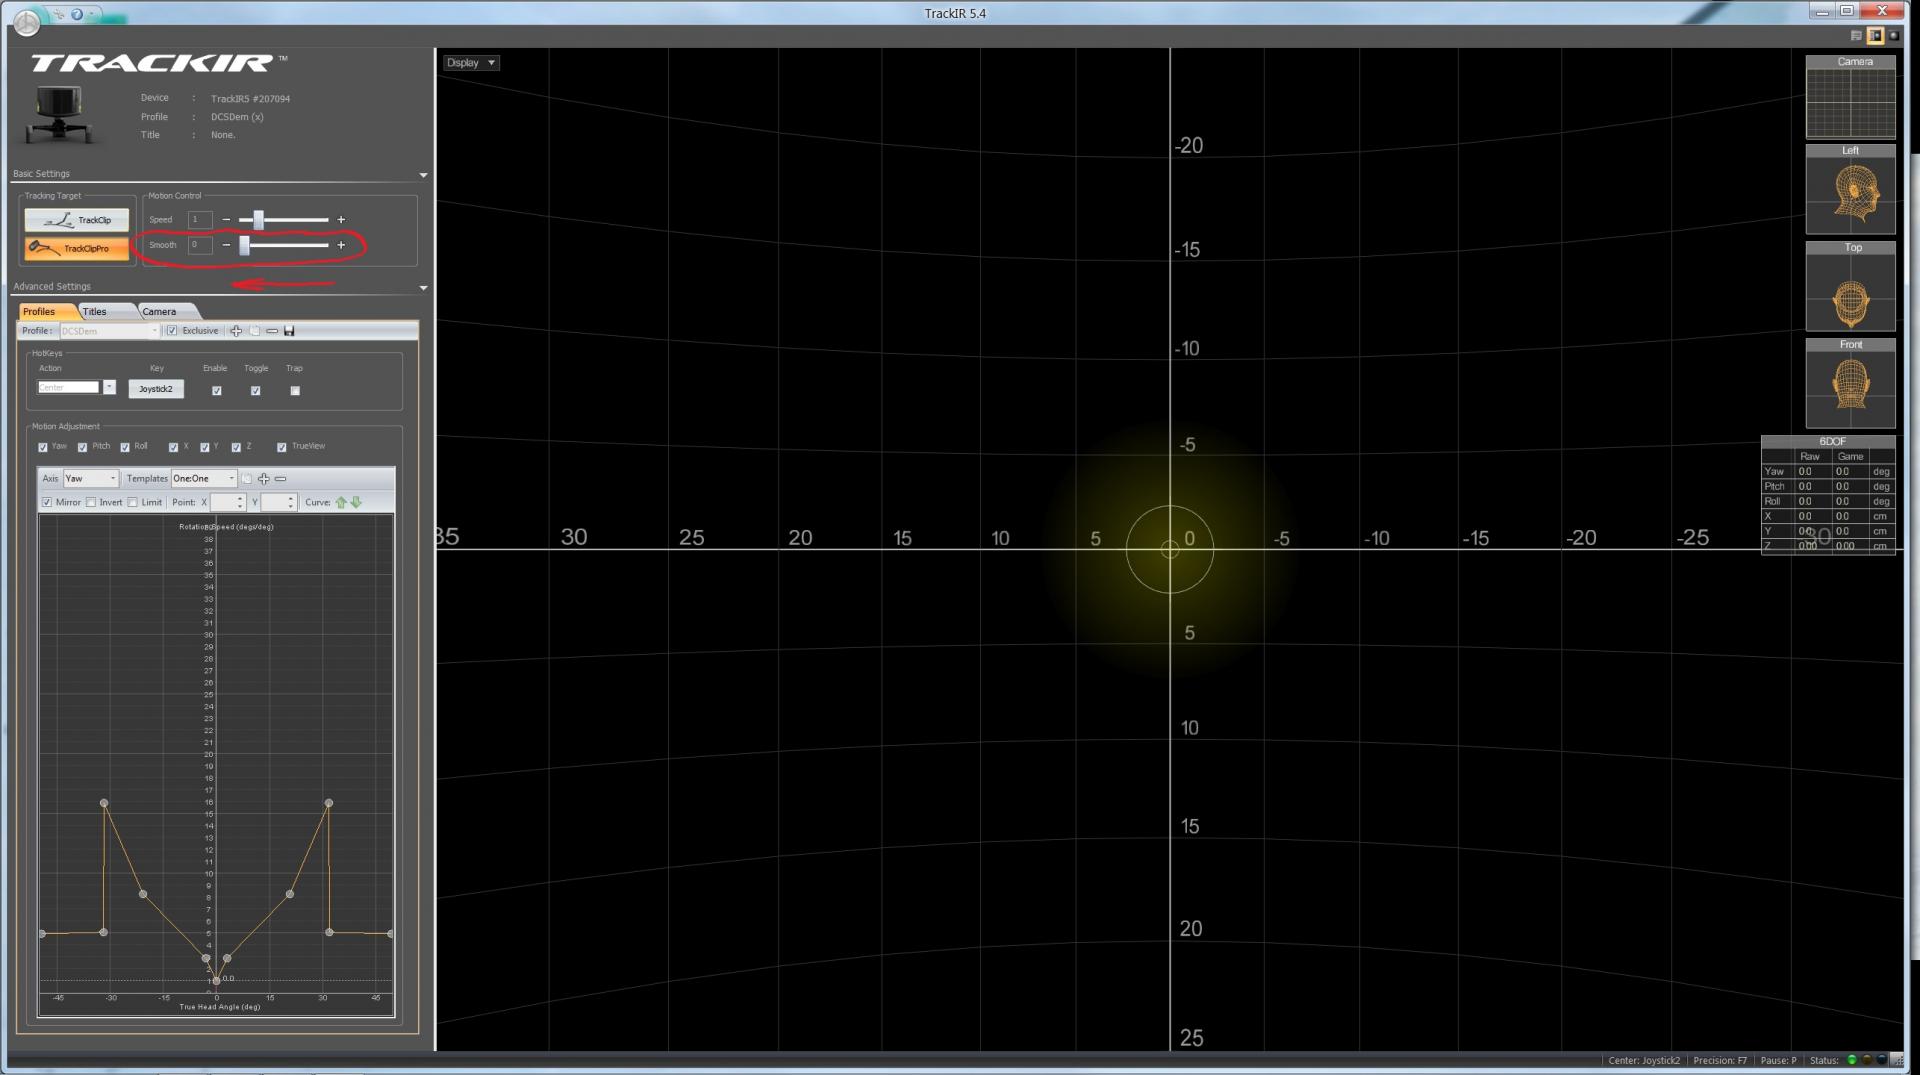Click the copy profile icon
This screenshot has width=1920, height=1075.
point(254,331)
